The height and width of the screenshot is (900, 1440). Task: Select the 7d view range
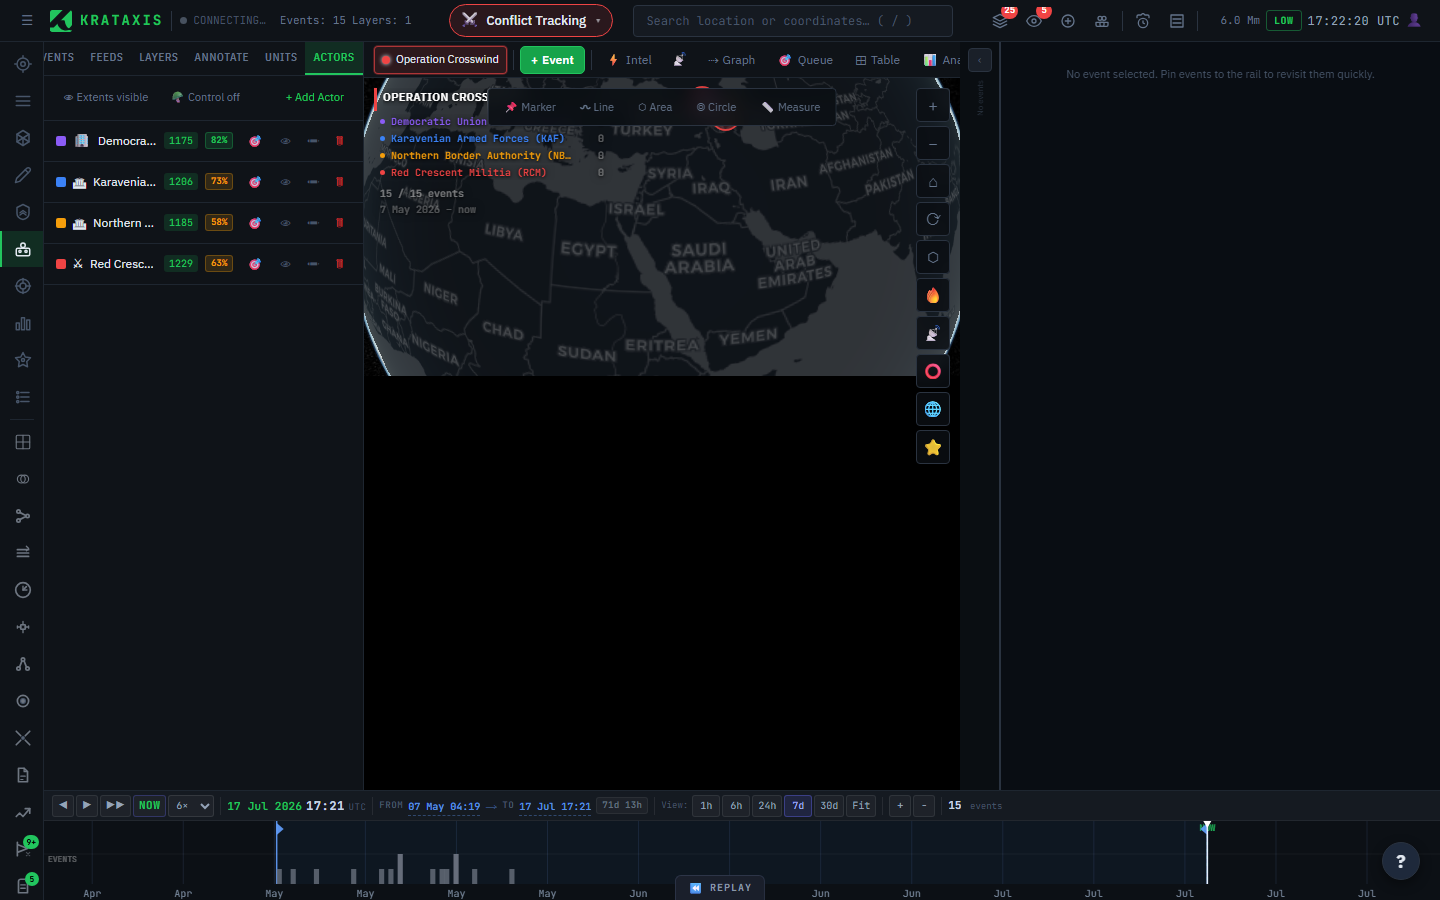[x=798, y=806]
